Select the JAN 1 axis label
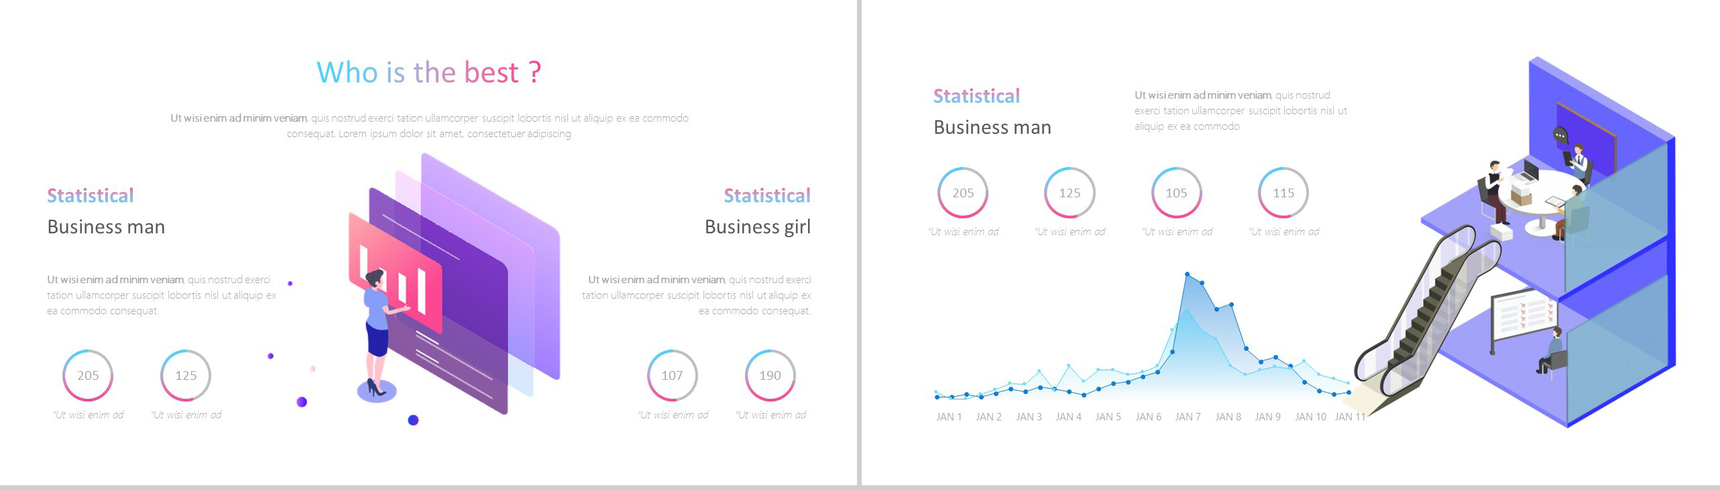 949,417
